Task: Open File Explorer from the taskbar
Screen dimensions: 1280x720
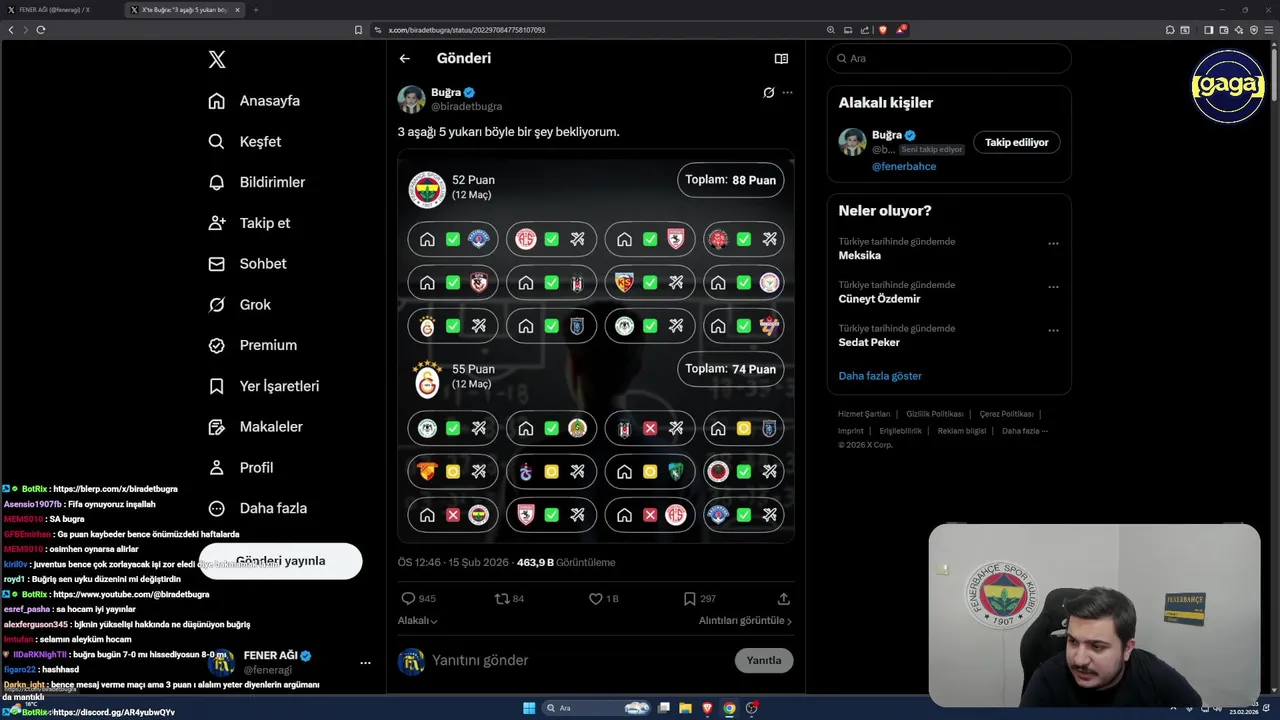Action: click(x=685, y=708)
